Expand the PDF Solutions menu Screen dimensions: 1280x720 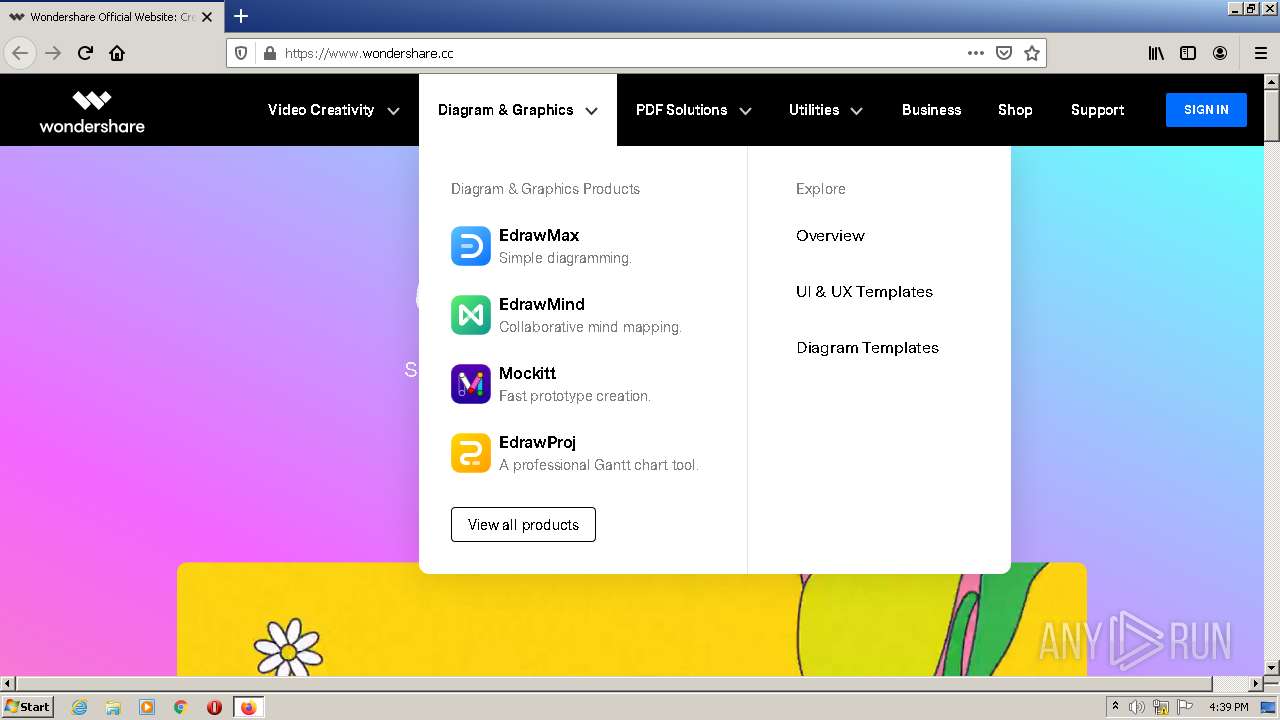pyautogui.click(x=694, y=110)
